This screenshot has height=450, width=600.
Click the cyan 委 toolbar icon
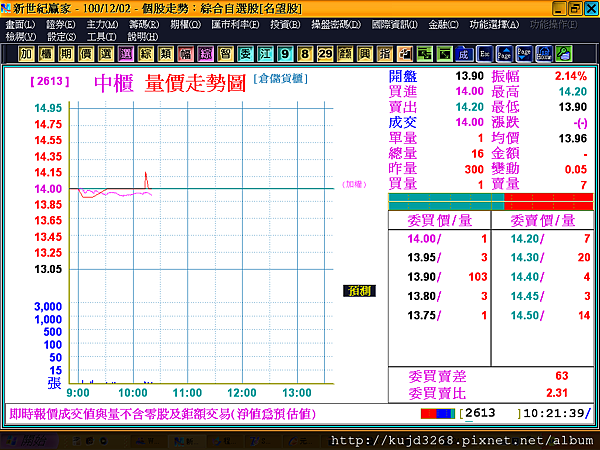point(245,54)
